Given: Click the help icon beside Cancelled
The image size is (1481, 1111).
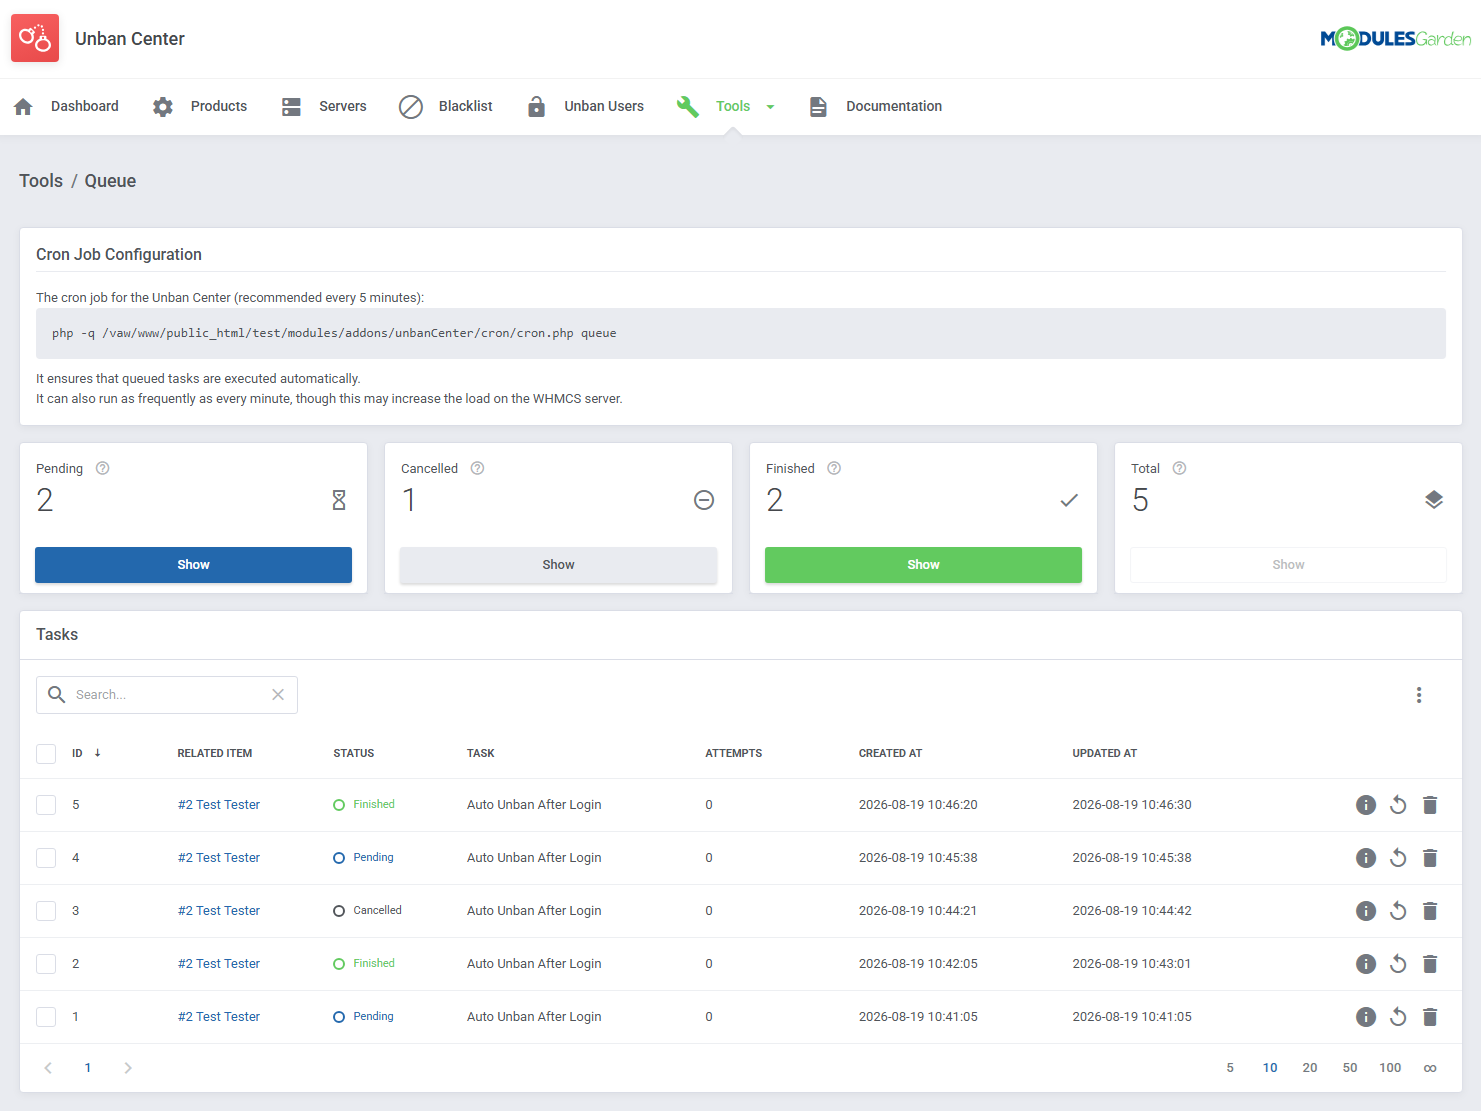Looking at the screenshot, I should pos(478,468).
